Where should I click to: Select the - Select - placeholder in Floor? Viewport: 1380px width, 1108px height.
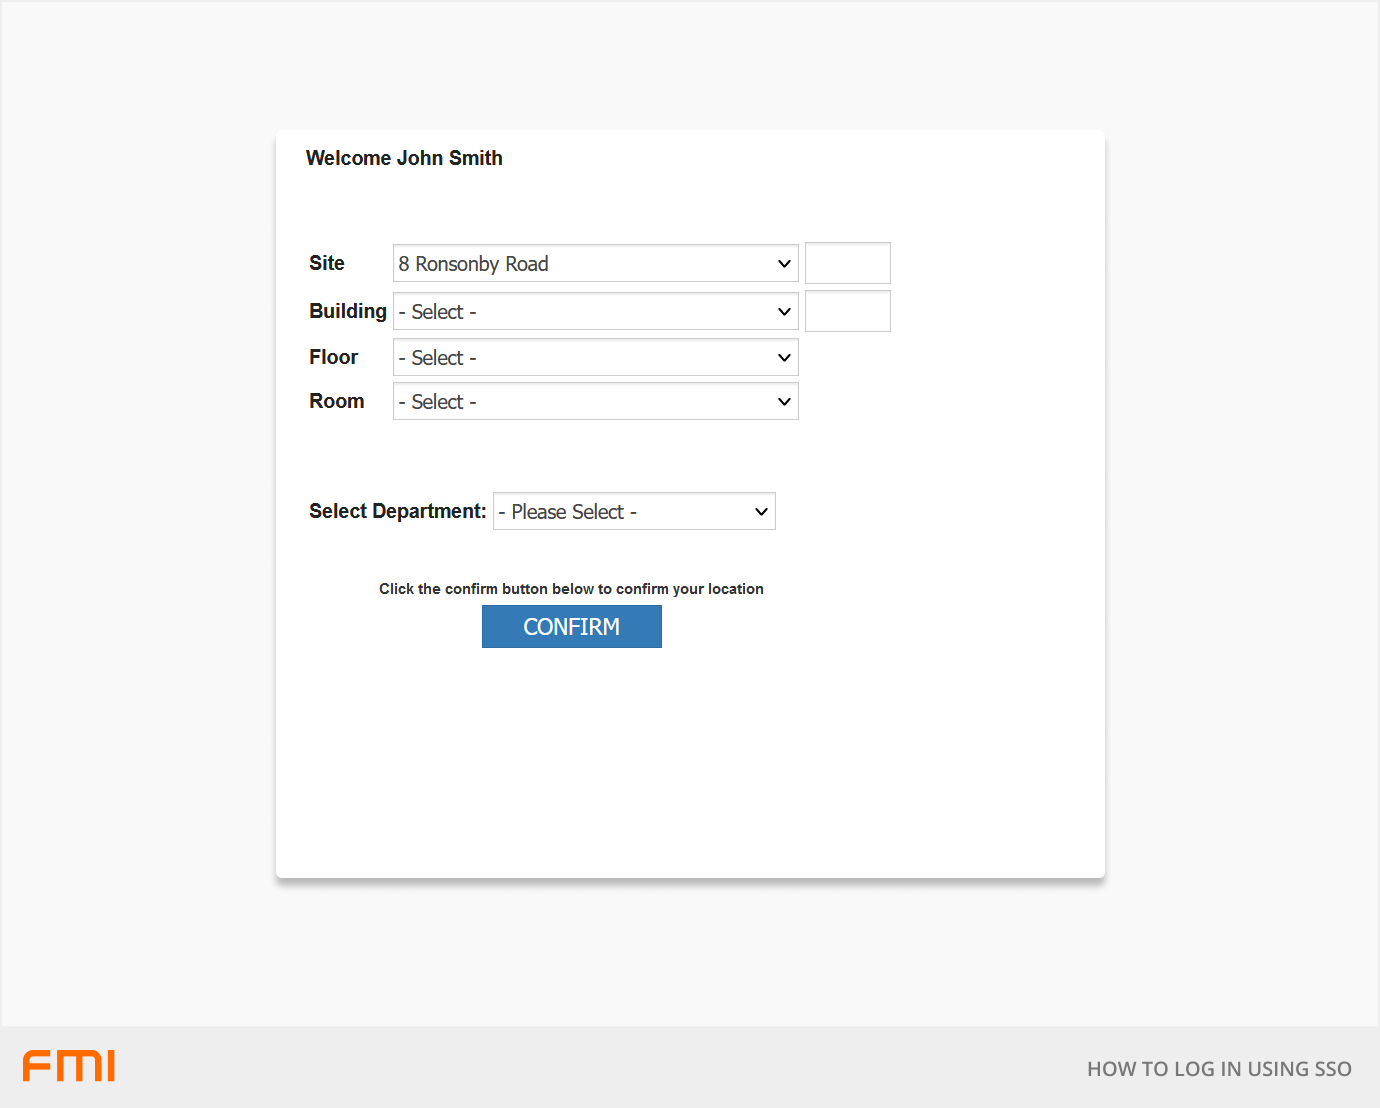click(x=437, y=357)
